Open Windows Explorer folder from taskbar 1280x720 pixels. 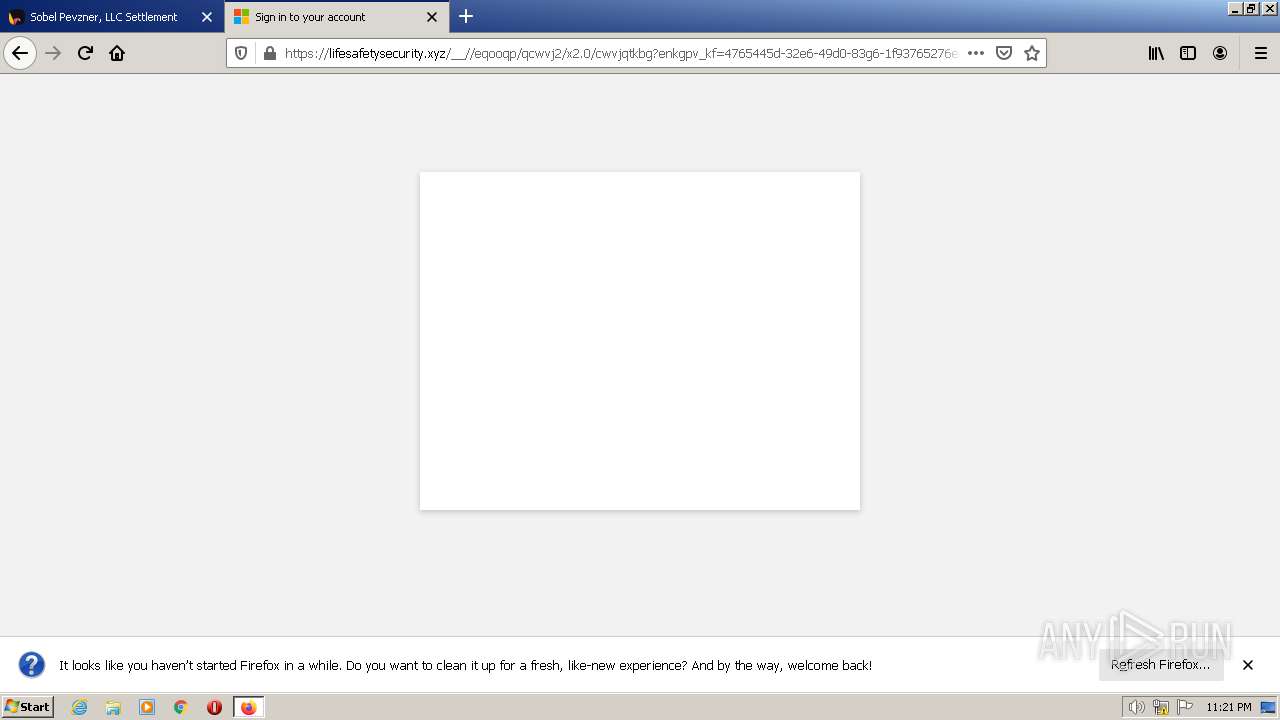coord(113,707)
